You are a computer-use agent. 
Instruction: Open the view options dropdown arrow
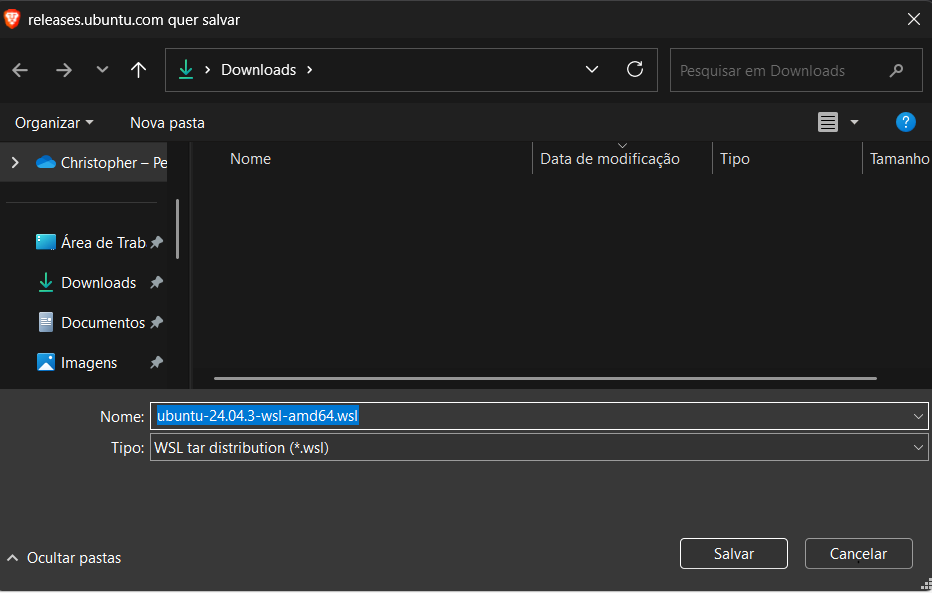(854, 122)
